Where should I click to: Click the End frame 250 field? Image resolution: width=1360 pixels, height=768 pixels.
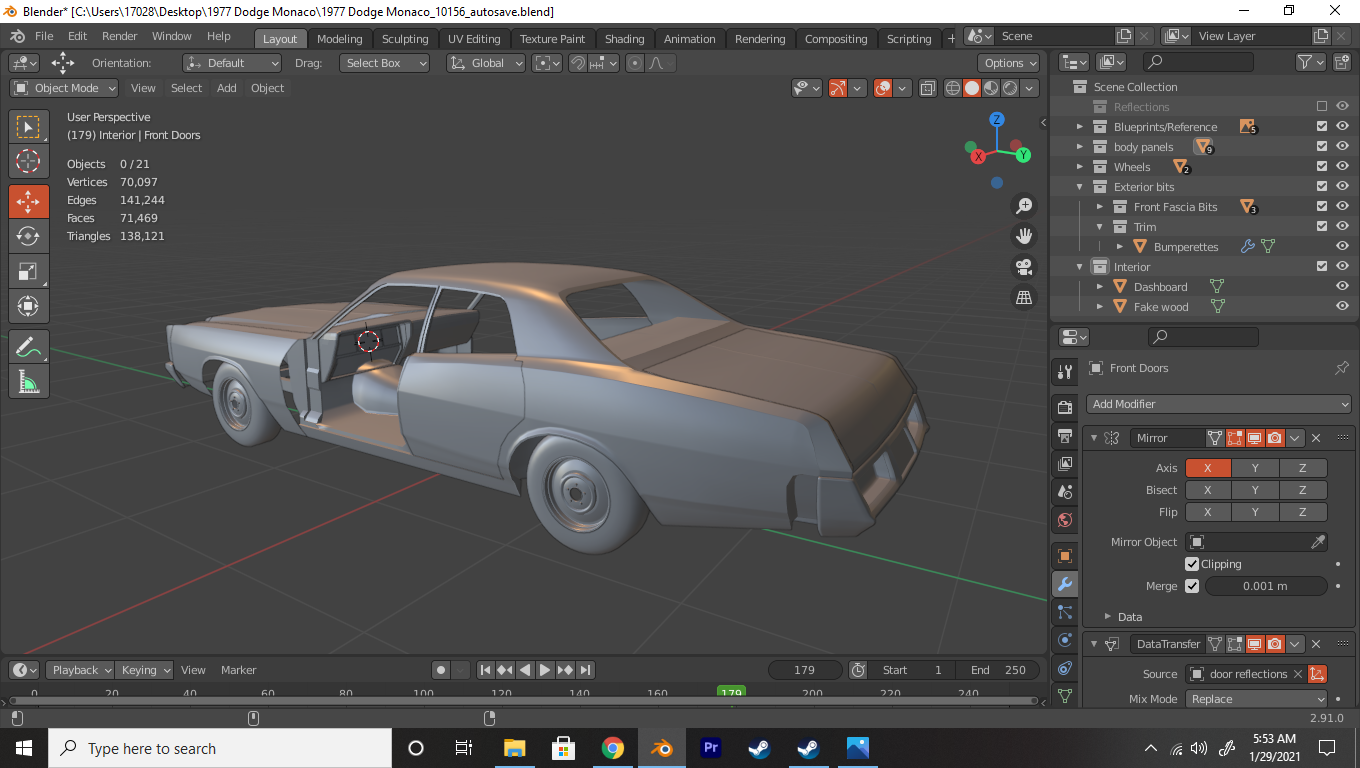click(x=998, y=670)
